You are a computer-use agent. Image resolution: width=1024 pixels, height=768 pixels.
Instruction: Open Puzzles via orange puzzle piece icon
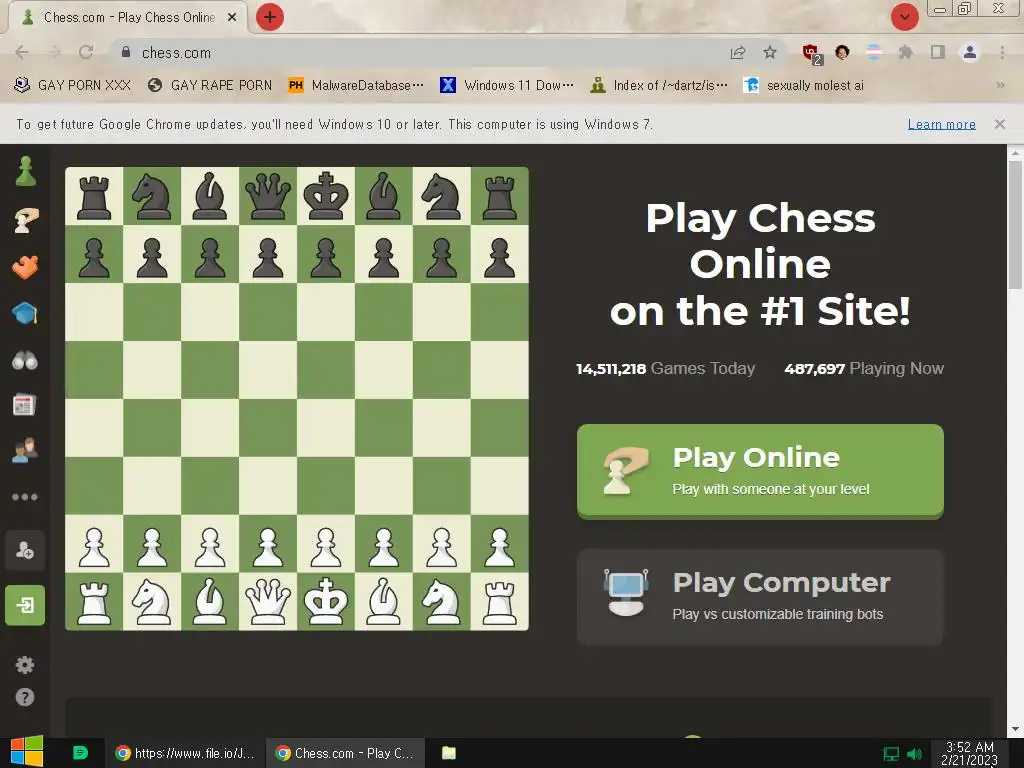(25, 266)
